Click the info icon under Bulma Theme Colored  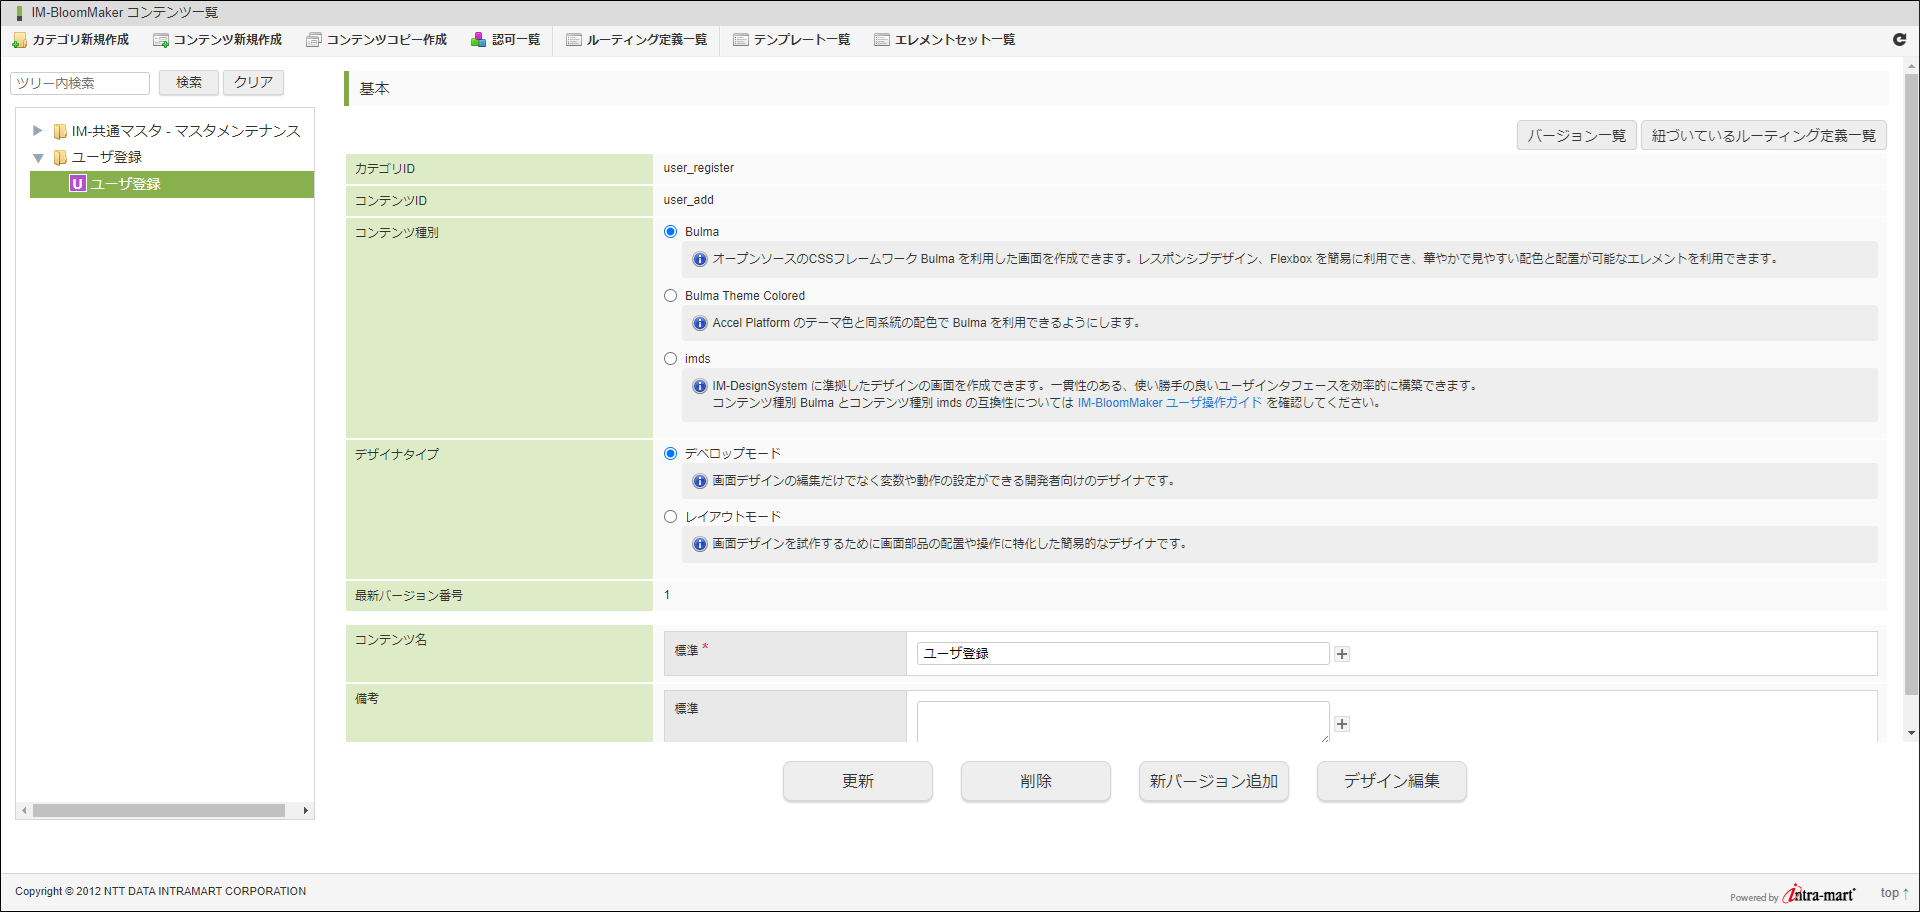pyautogui.click(x=700, y=323)
